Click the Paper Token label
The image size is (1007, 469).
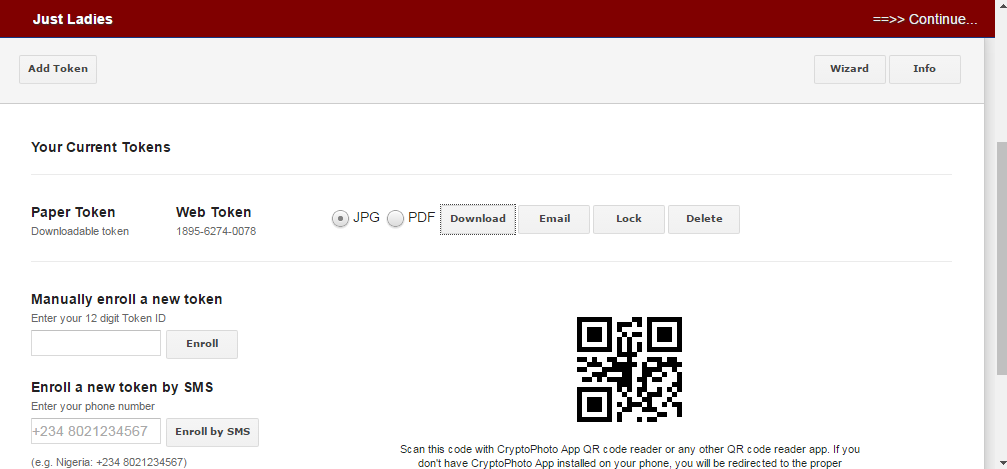pos(73,213)
